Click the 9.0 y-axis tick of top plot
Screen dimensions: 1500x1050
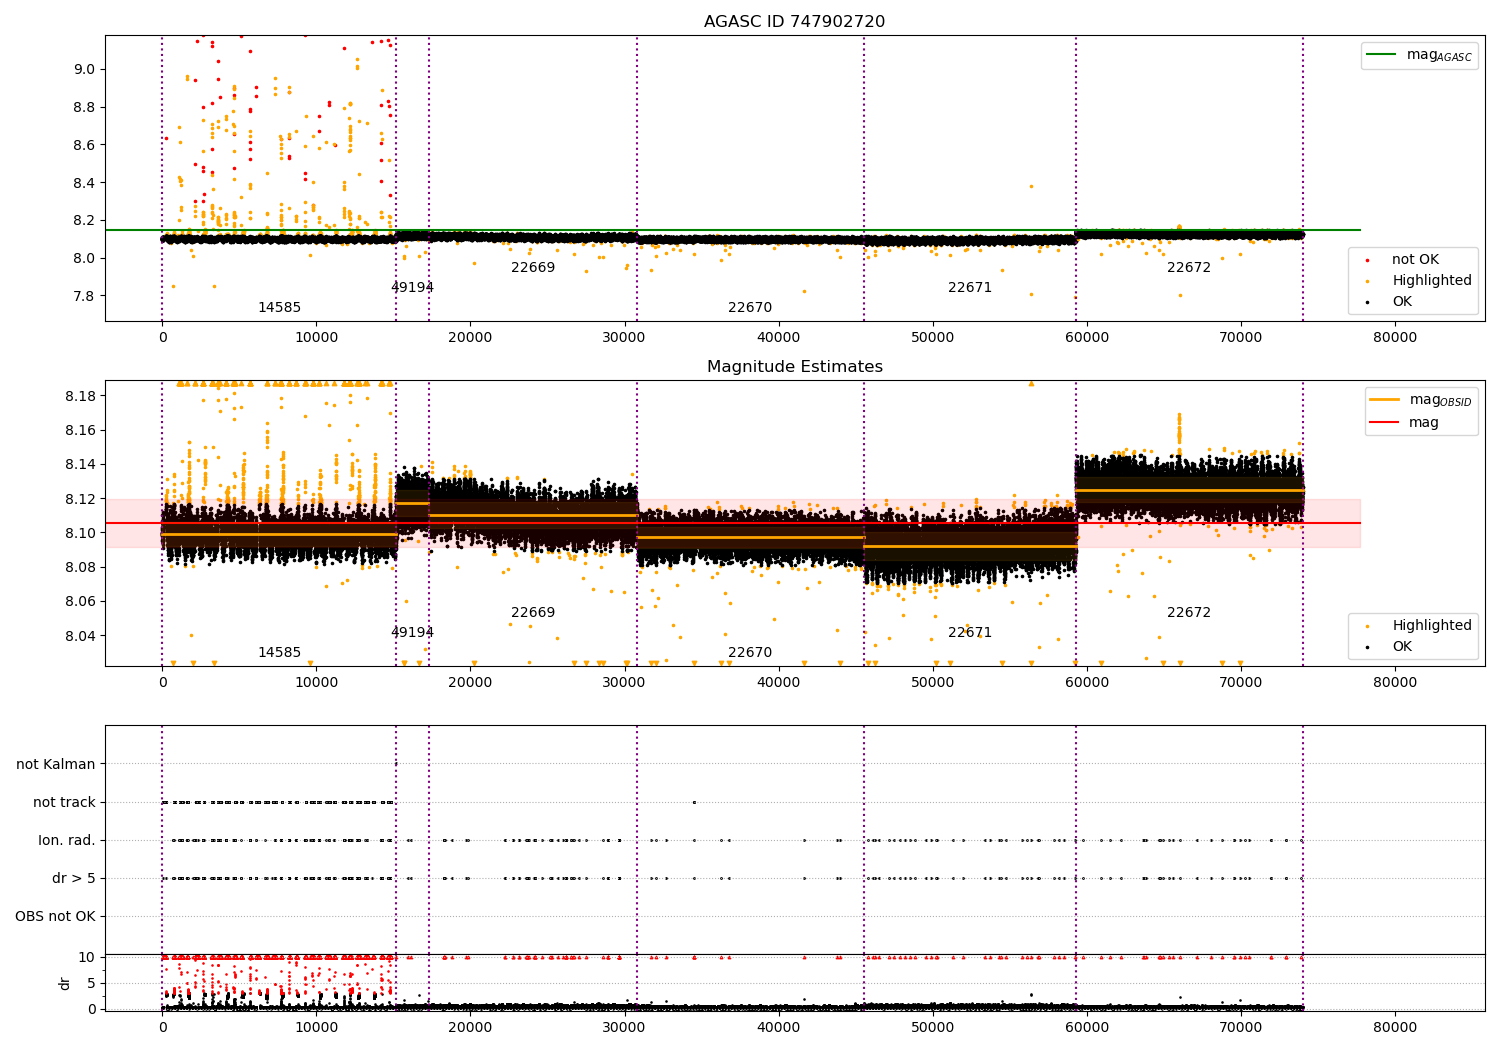coord(84,70)
